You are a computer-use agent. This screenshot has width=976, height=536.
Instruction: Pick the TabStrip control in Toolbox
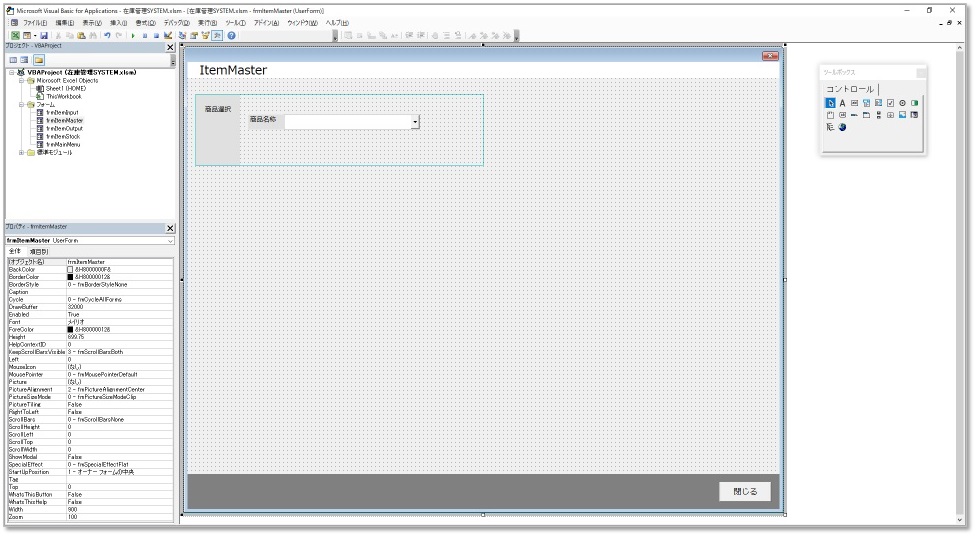click(x=855, y=115)
